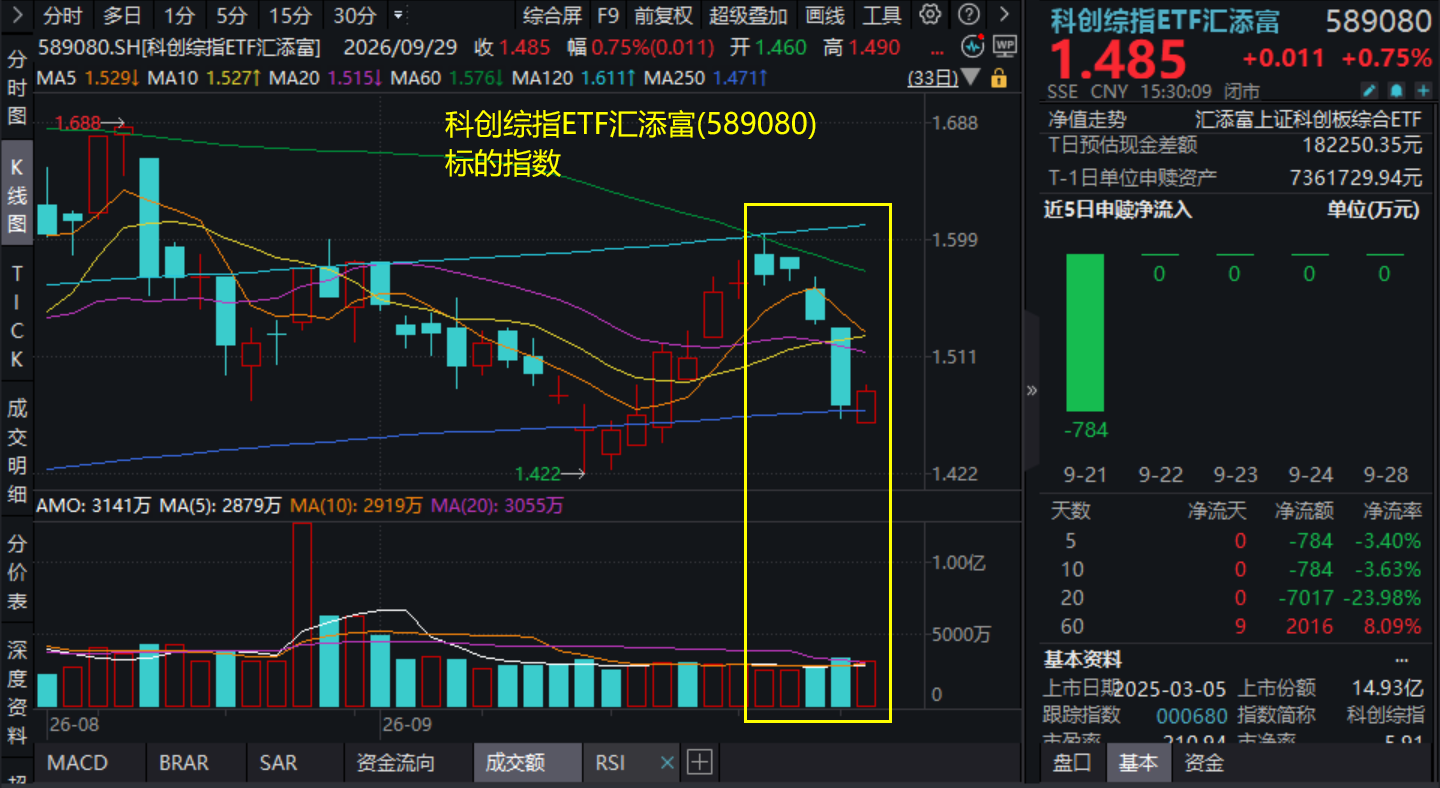The width and height of the screenshot is (1440, 788).
Task: Click the pencil edit icon in quote panel
Action: pyautogui.click(x=1370, y=91)
